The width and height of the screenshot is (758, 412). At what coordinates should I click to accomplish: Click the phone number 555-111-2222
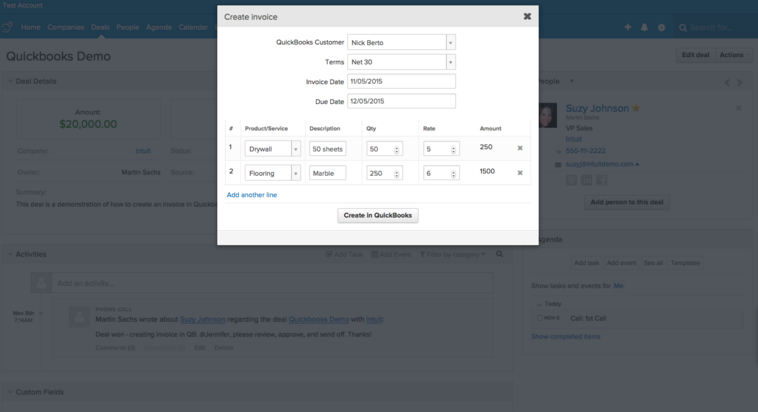tap(585, 151)
